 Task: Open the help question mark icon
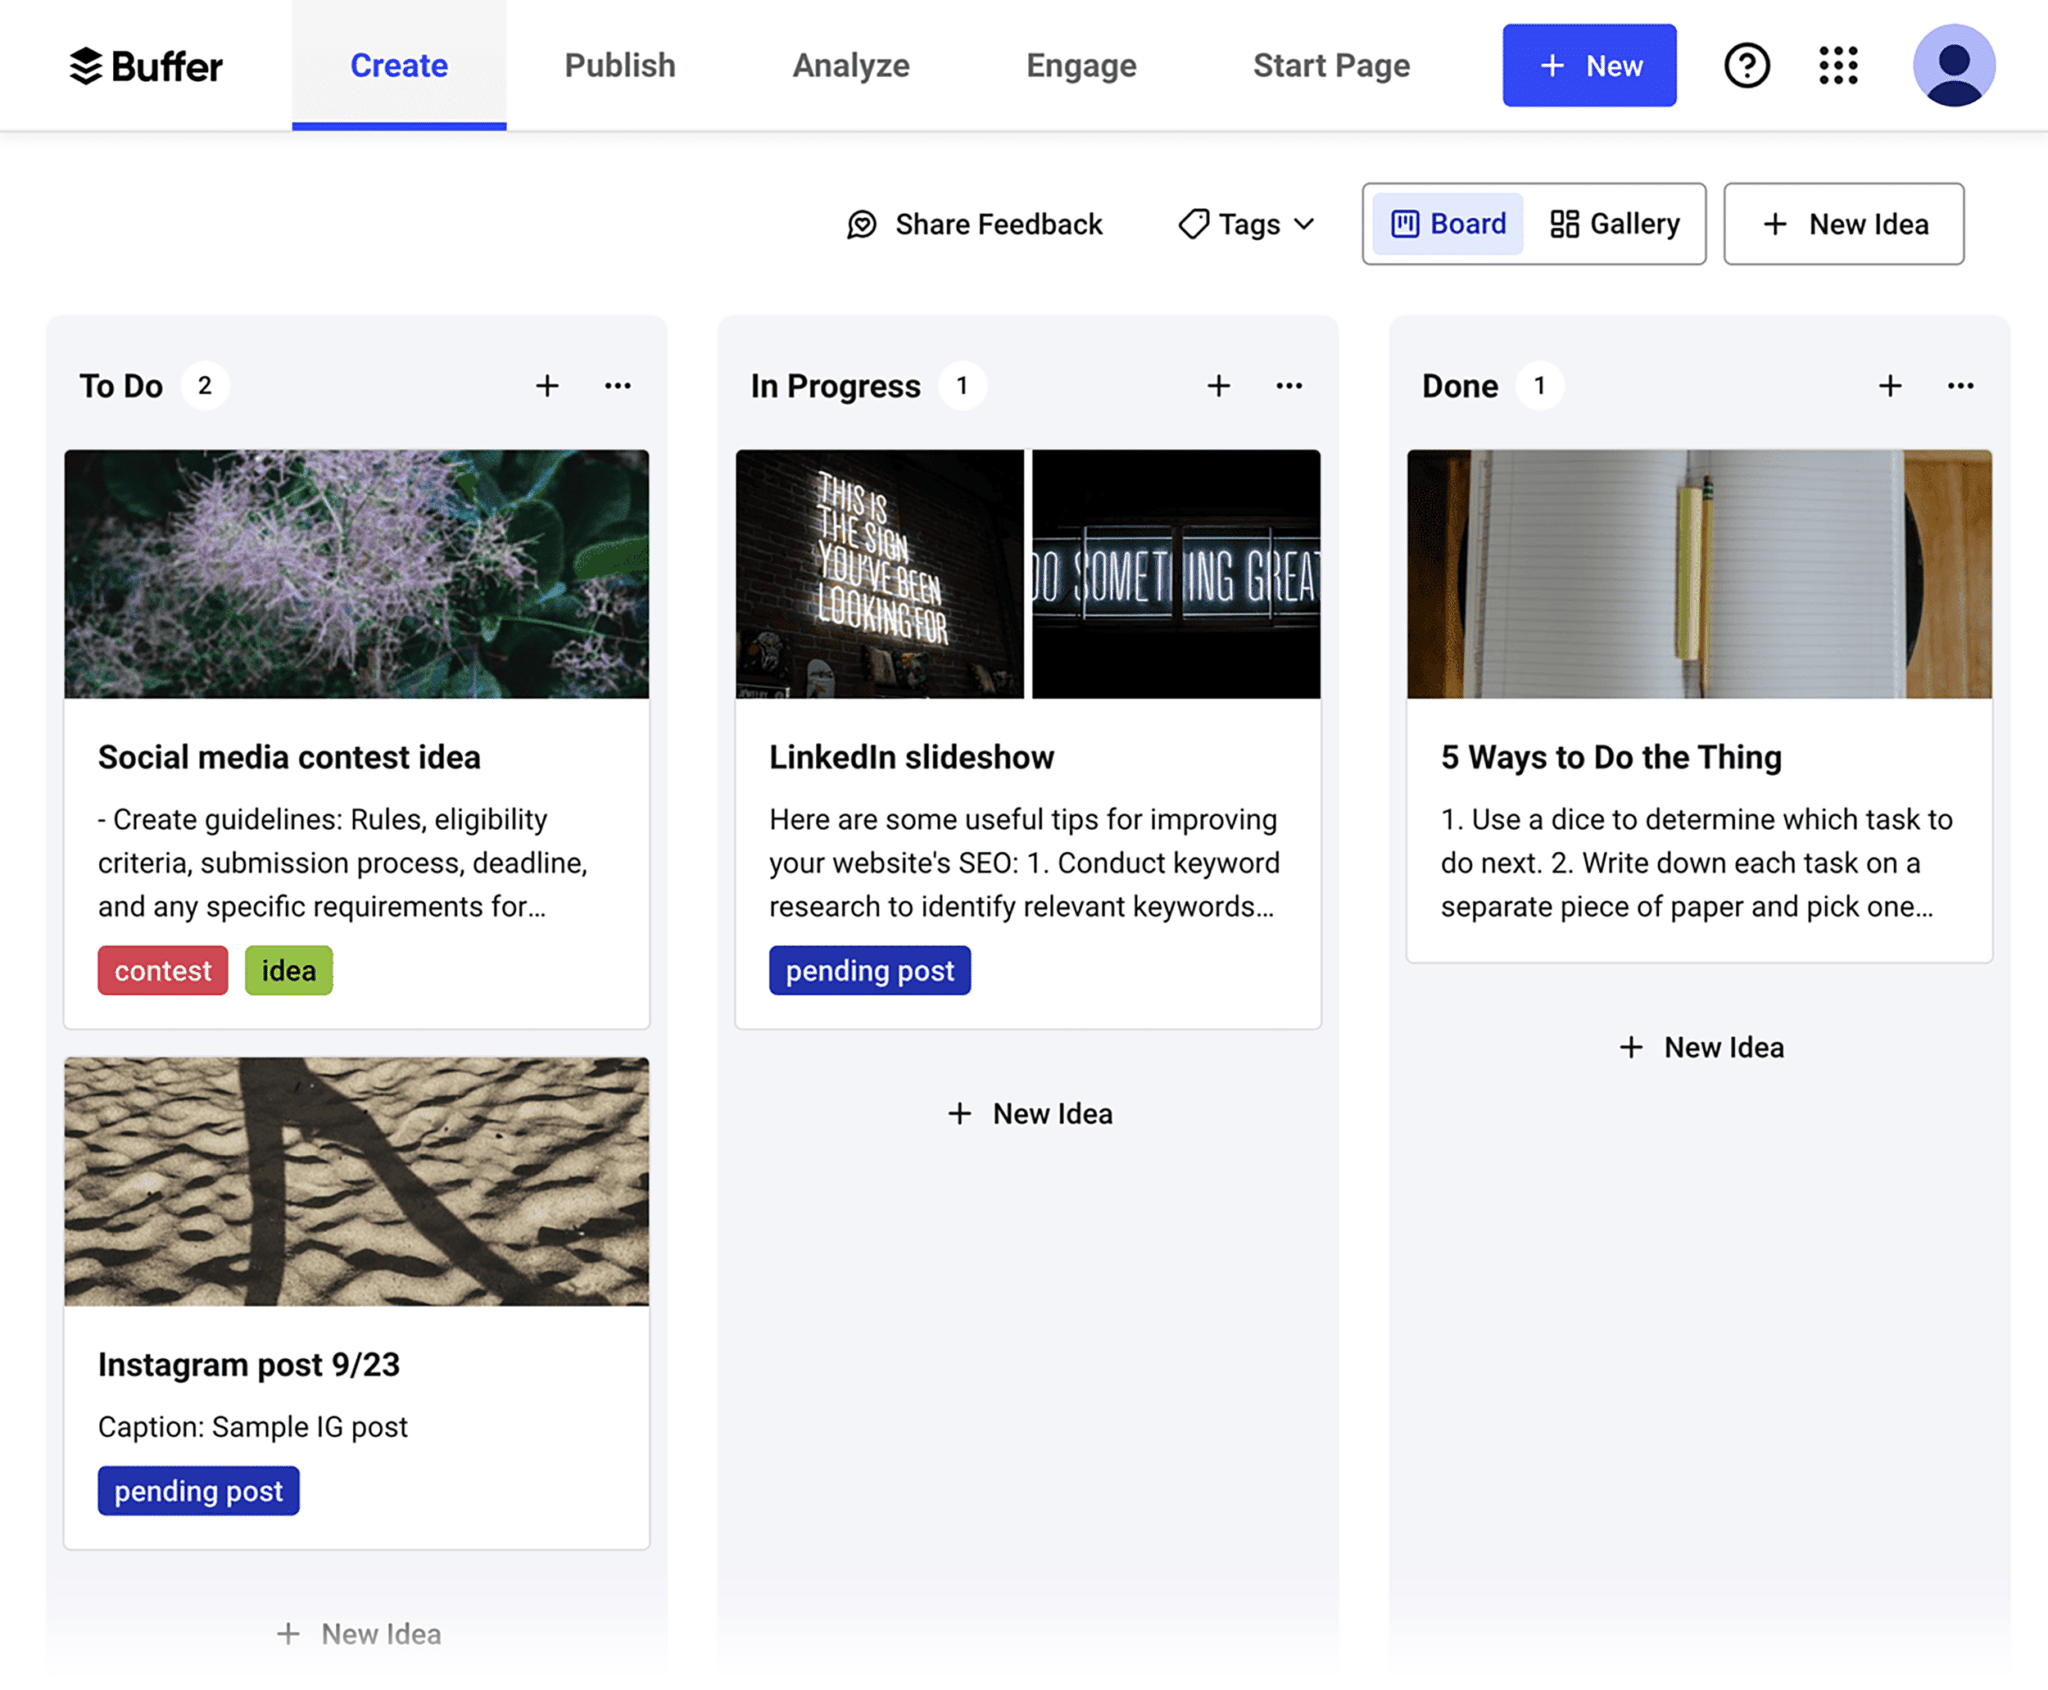(x=1747, y=66)
